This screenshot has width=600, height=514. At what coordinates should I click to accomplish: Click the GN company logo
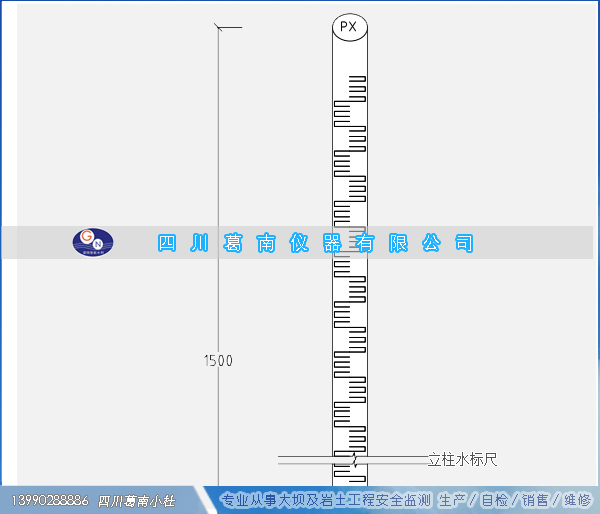(93, 242)
